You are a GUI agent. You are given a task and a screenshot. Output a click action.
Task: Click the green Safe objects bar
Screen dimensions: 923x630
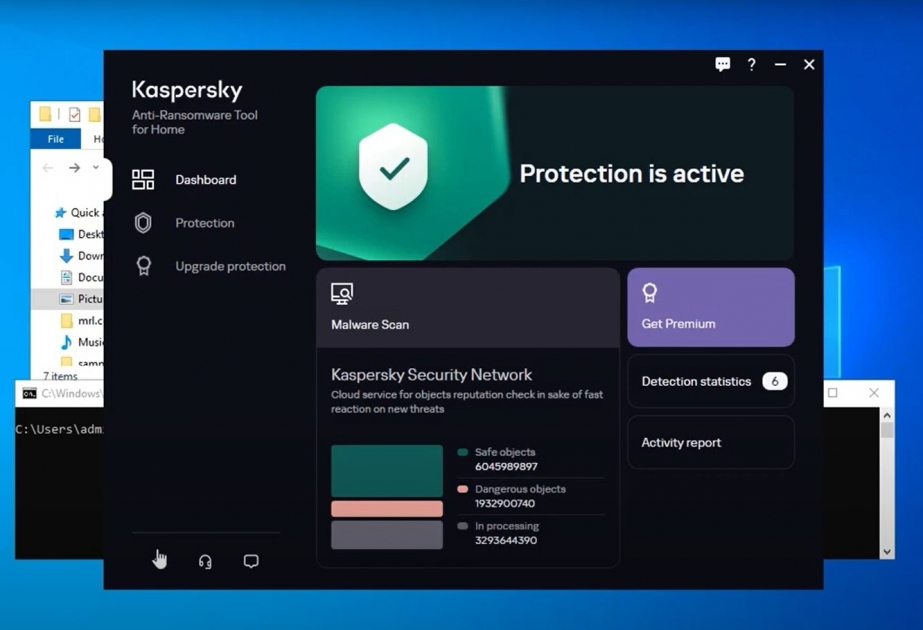pyautogui.click(x=387, y=471)
